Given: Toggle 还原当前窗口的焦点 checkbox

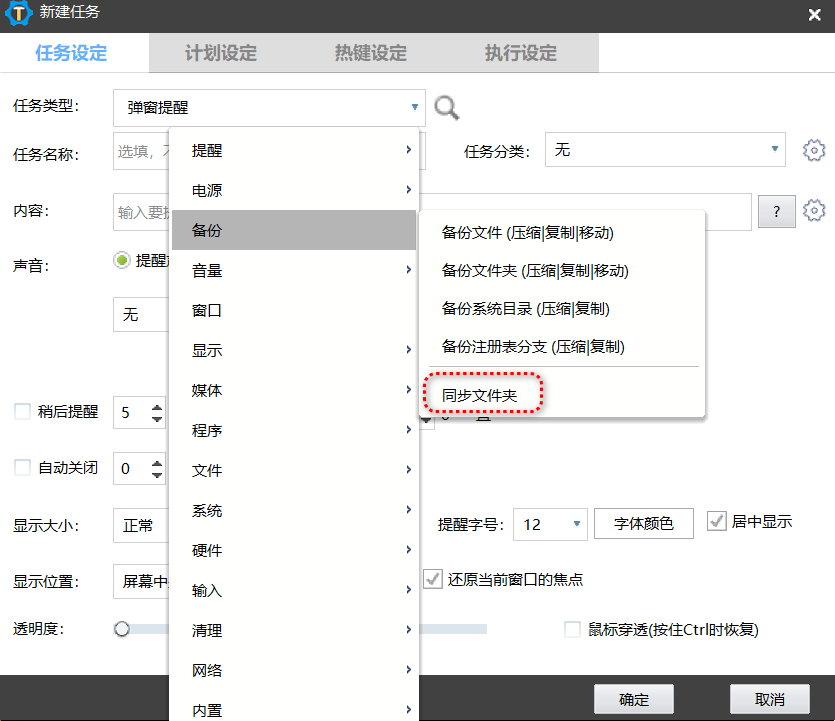Looking at the screenshot, I should click(433, 579).
